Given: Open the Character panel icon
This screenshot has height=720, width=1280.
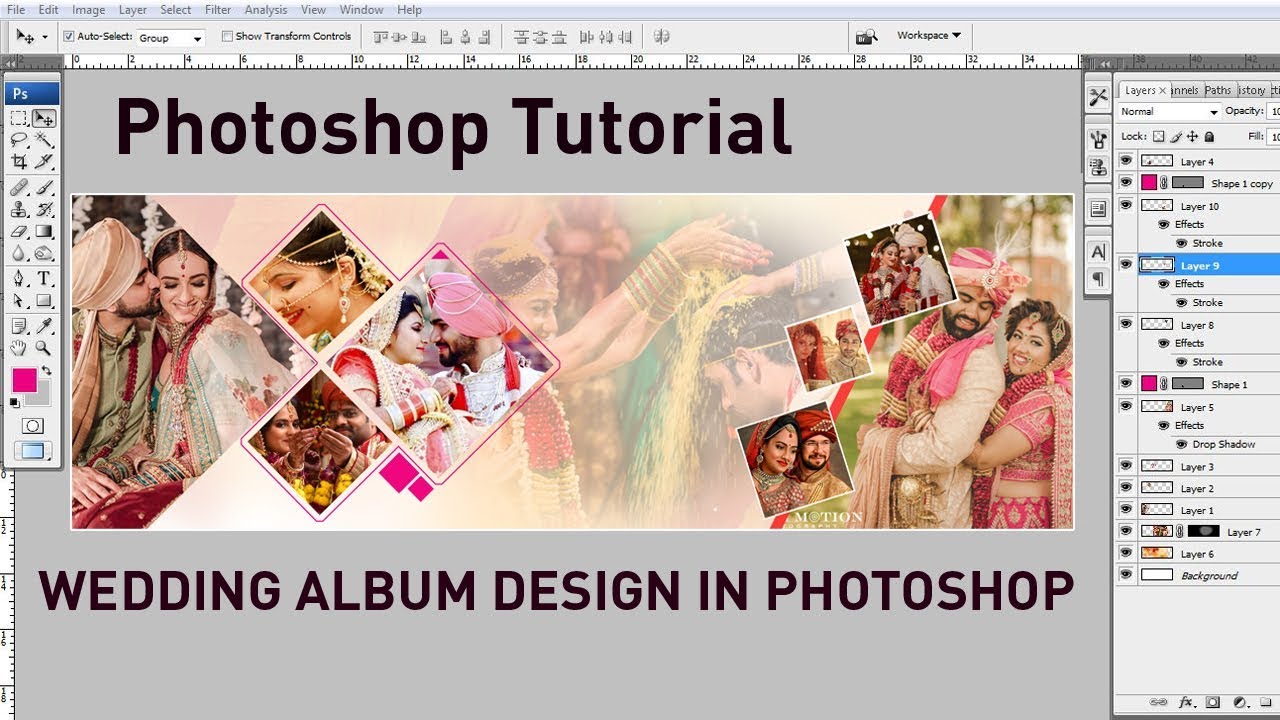Looking at the screenshot, I should point(1098,252).
